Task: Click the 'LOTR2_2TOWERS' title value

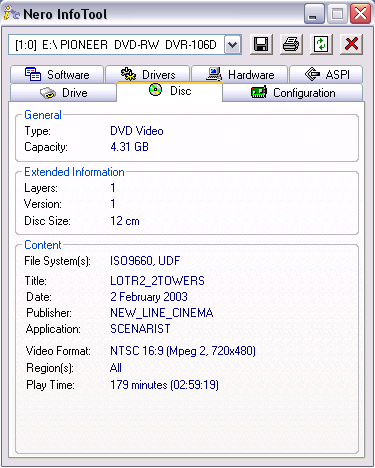Action: tap(157, 281)
